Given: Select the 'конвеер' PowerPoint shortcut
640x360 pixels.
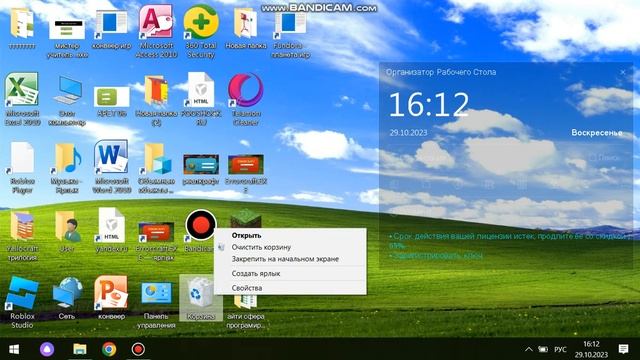Looking at the screenshot, I should click(111, 298).
